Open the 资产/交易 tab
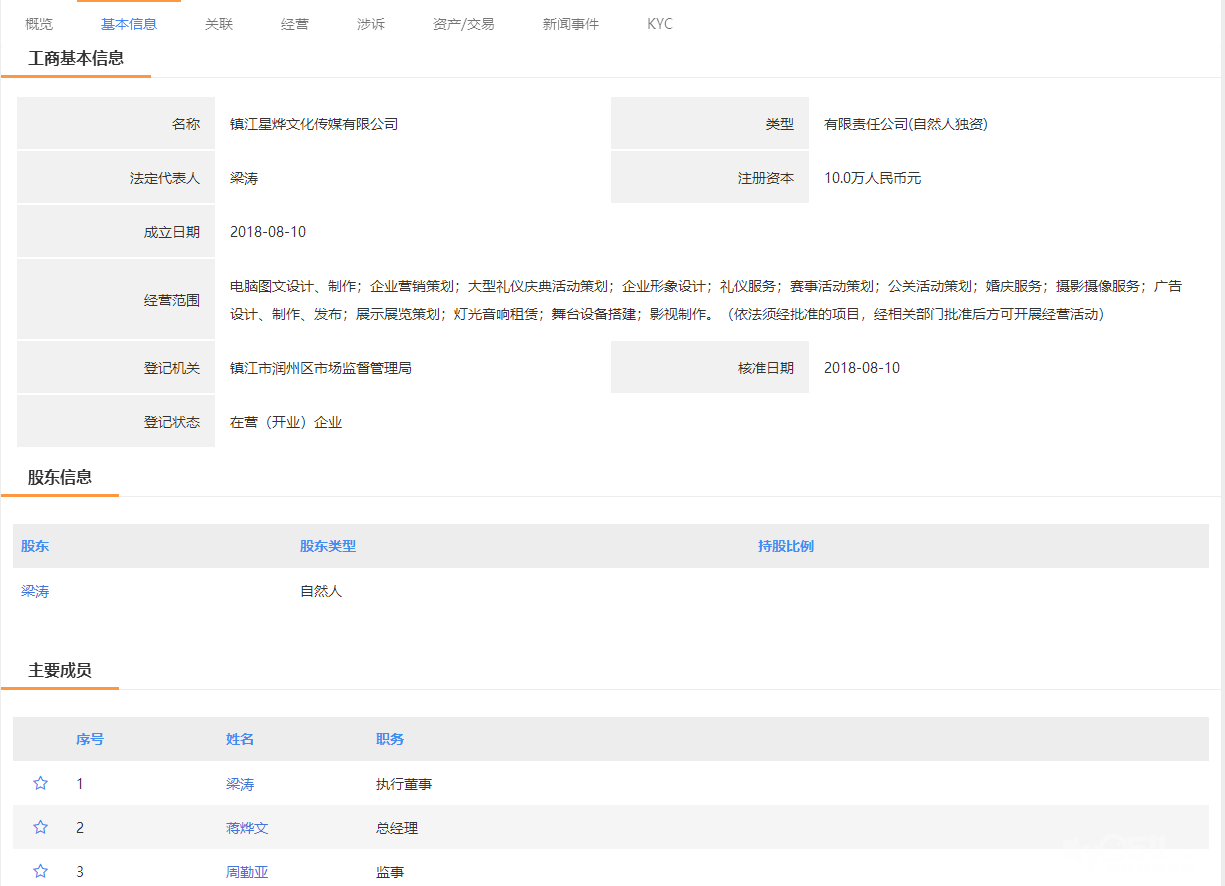Image resolution: width=1225 pixels, height=886 pixels. 464,24
